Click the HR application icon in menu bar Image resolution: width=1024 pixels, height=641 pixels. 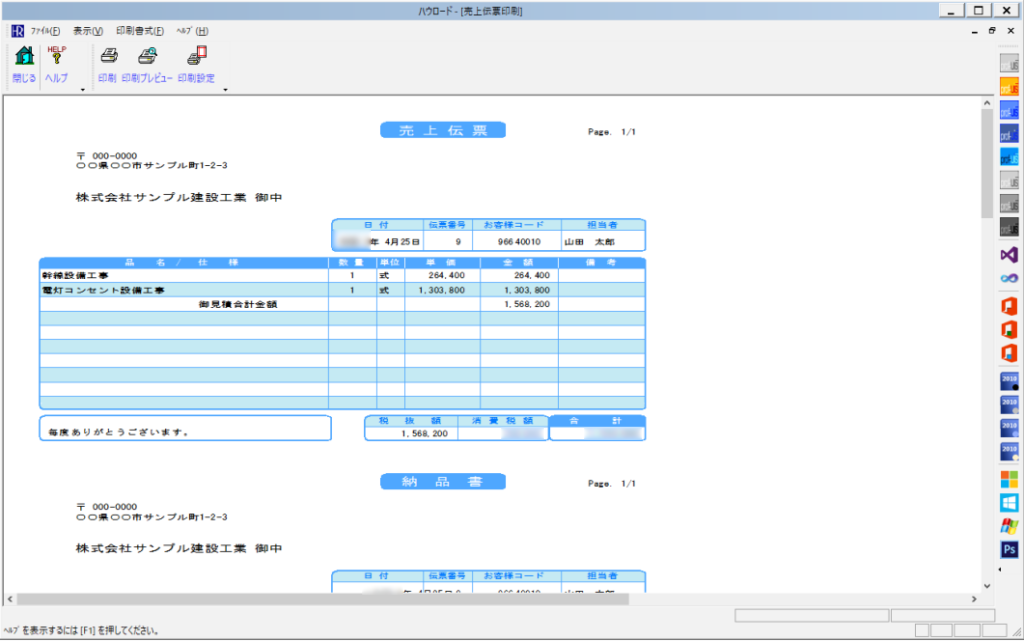[x=17, y=31]
